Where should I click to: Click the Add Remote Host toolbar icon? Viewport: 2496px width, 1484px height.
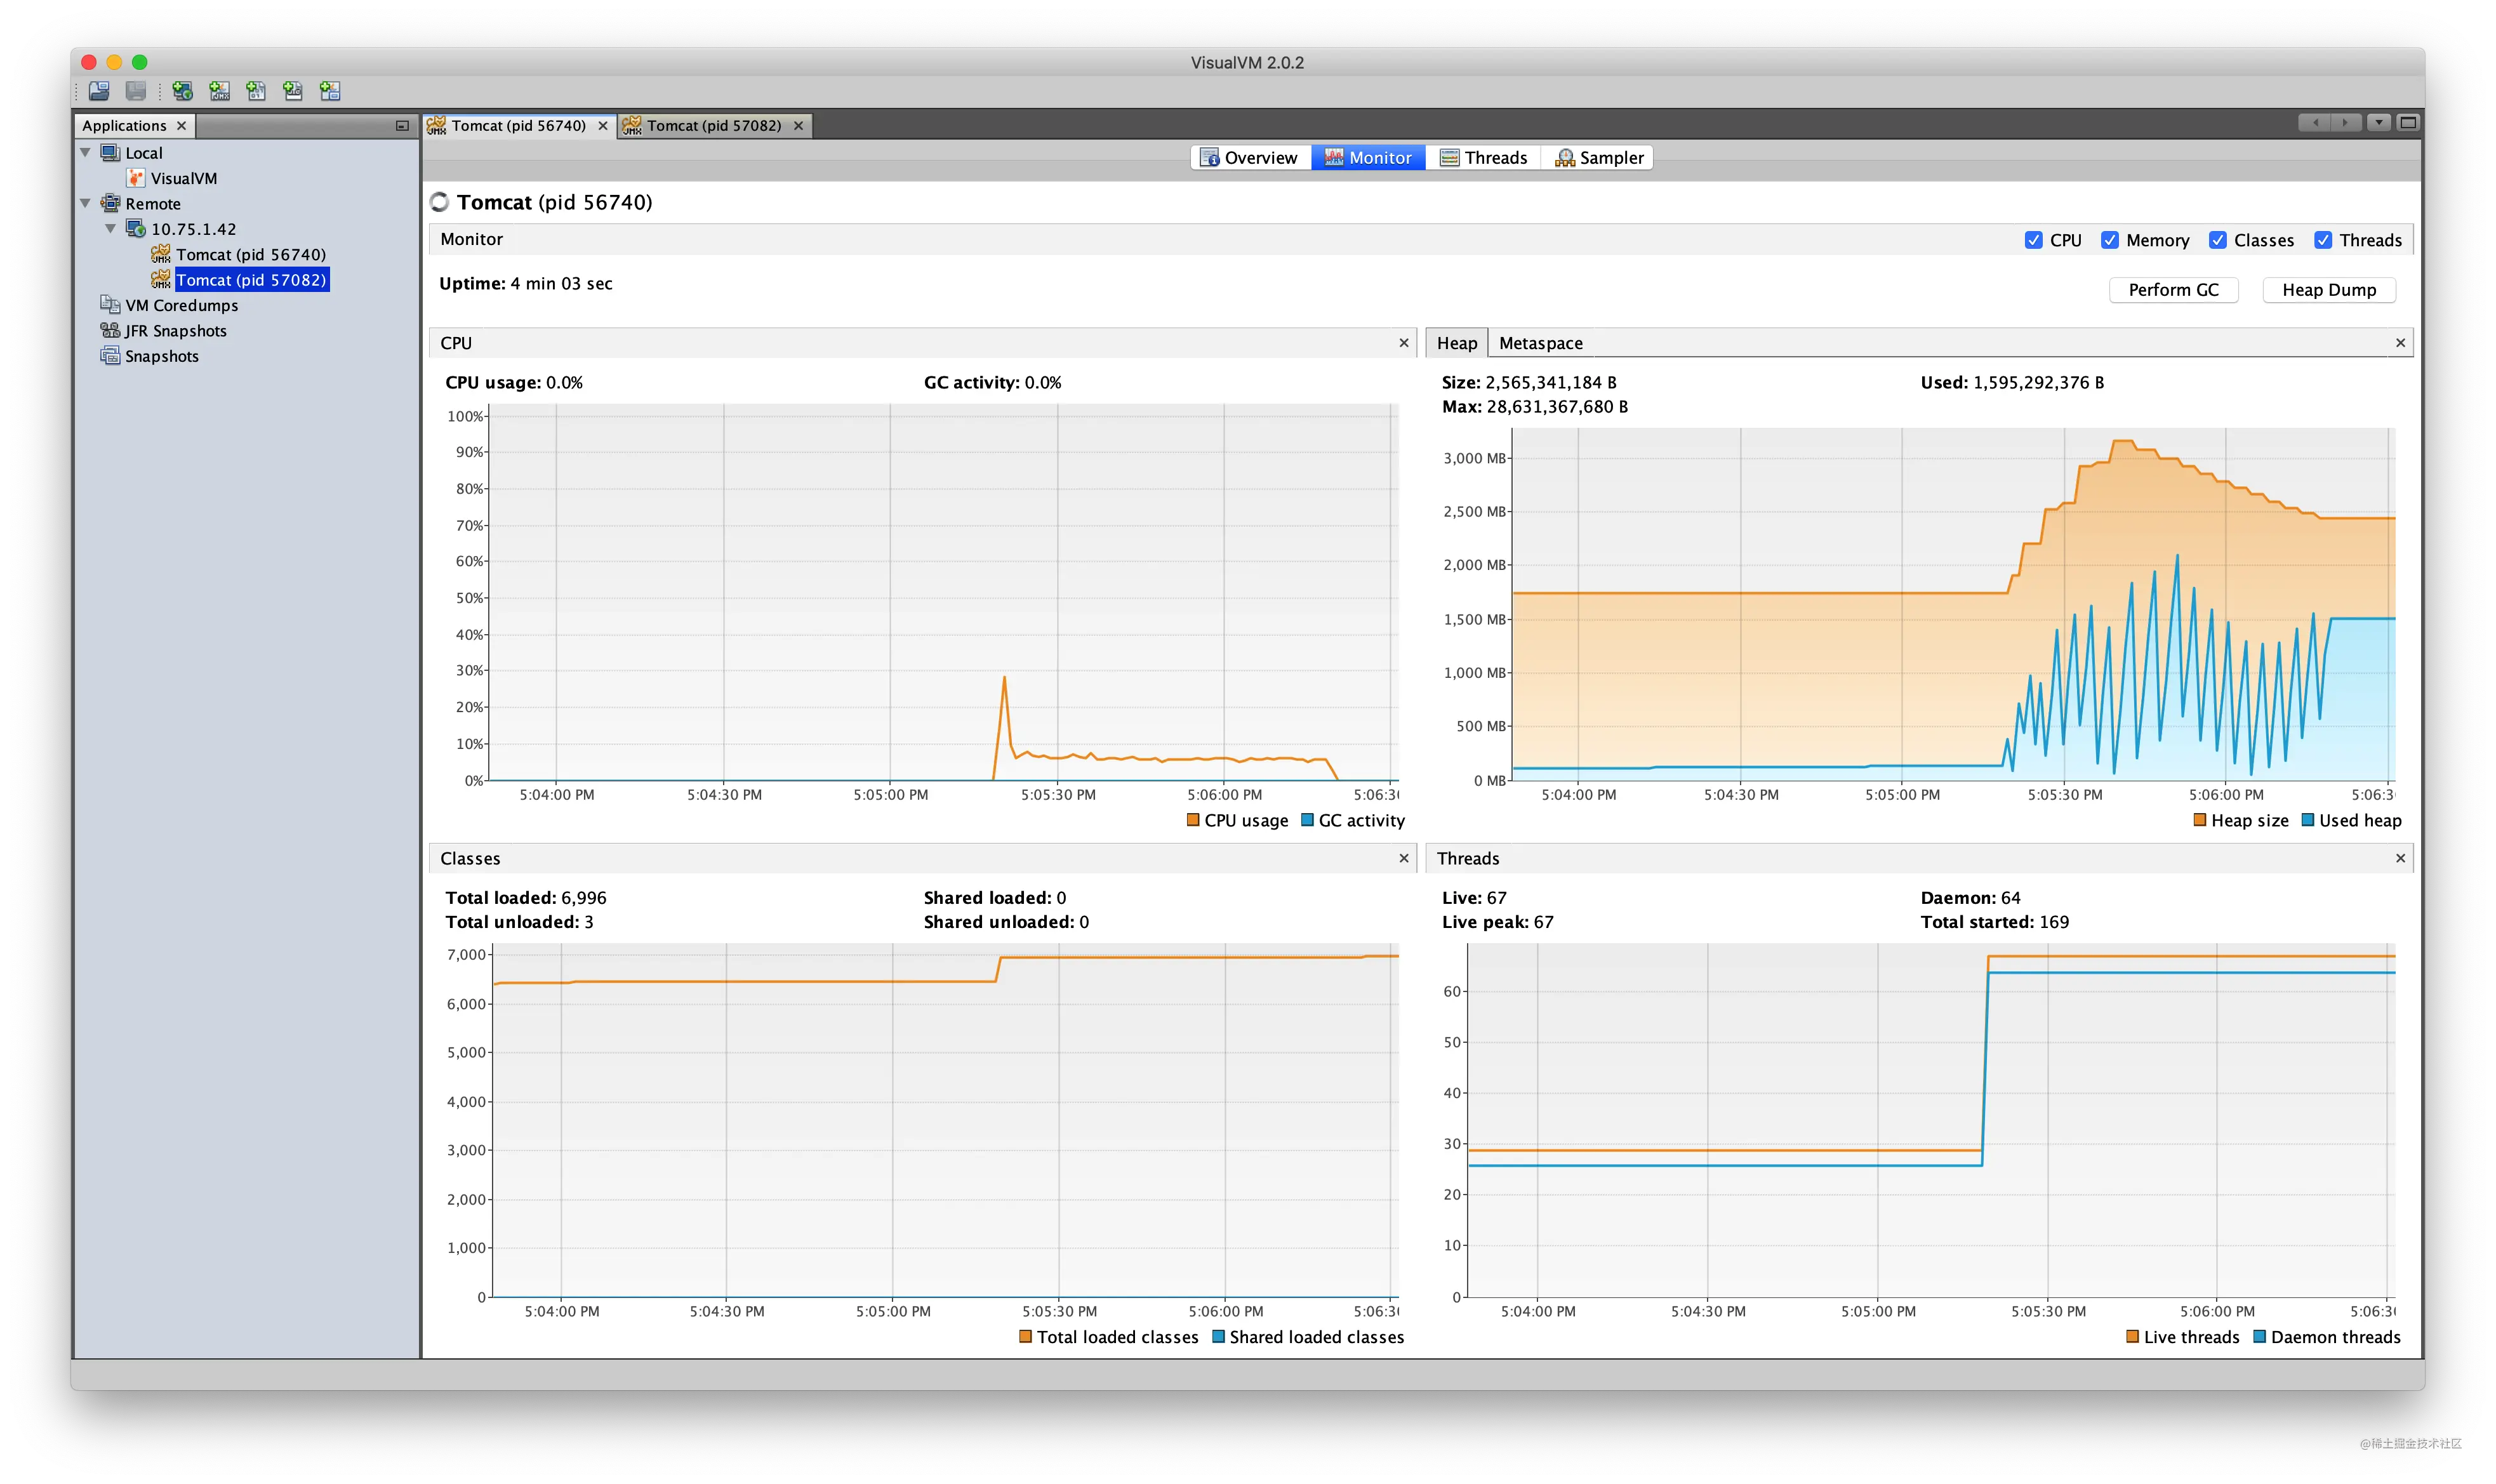(182, 91)
